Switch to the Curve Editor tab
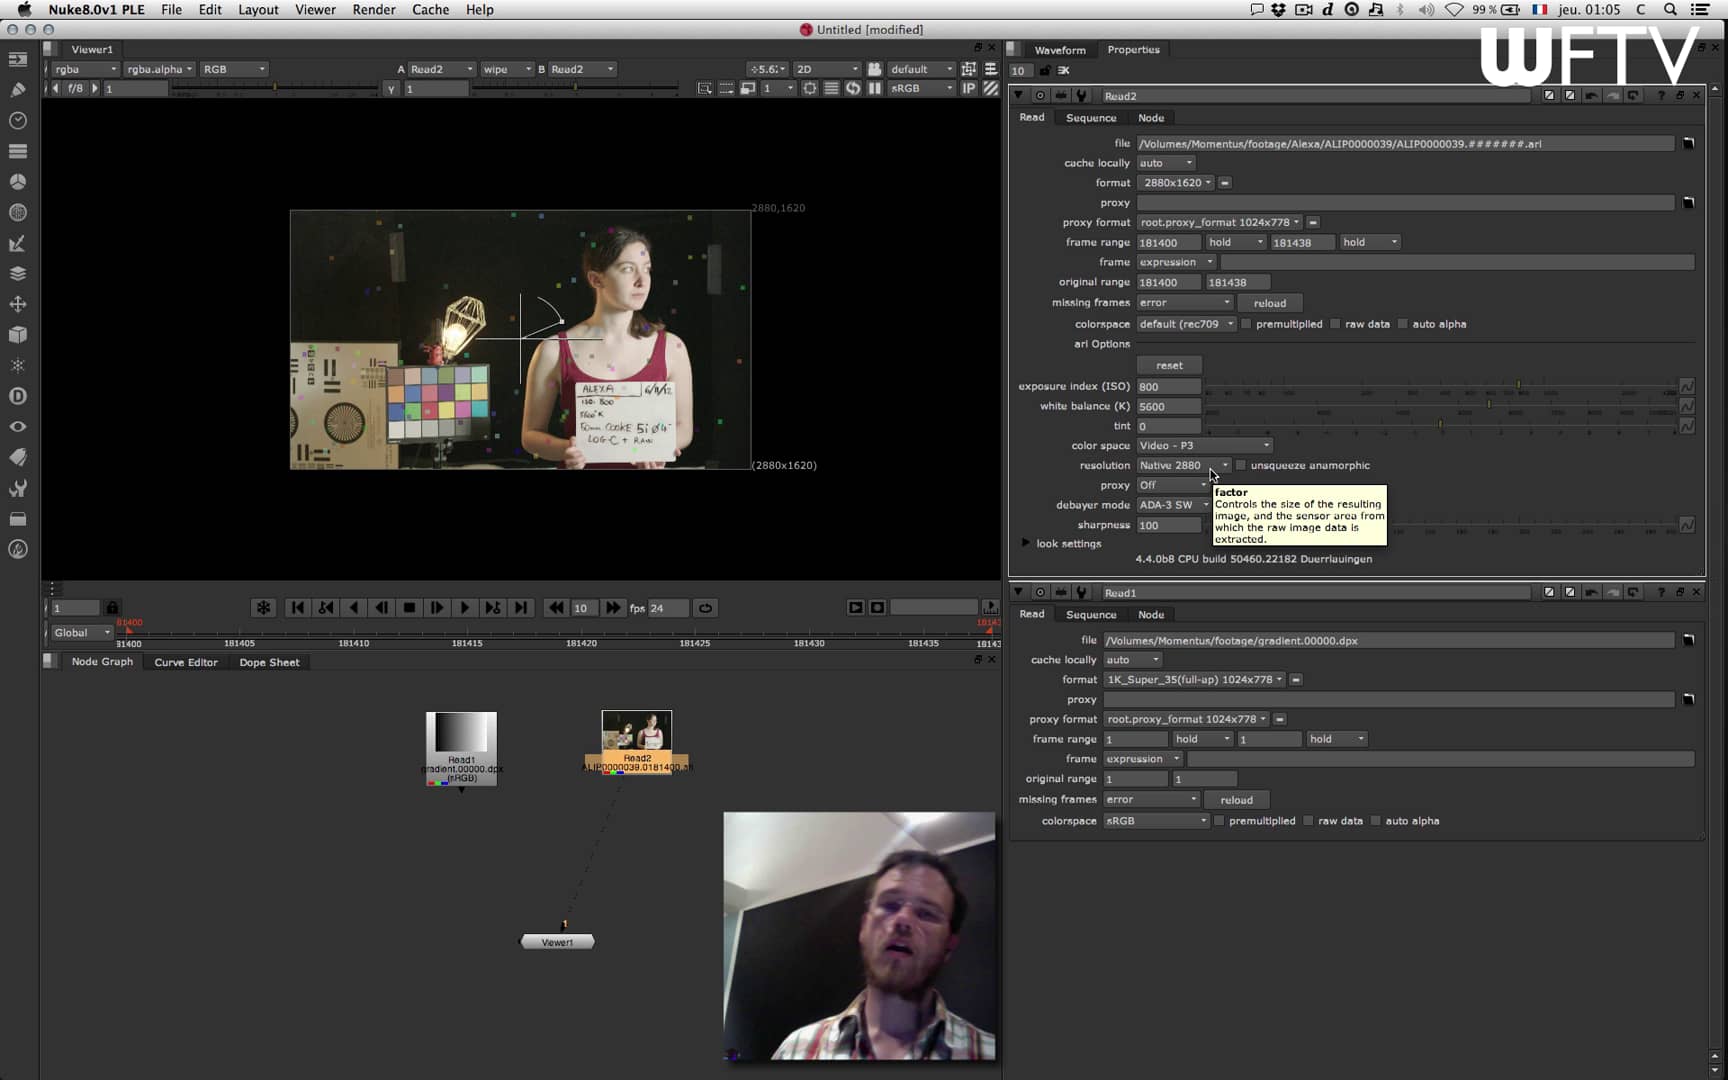Viewport: 1728px width, 1080px height. click(184, 662)
